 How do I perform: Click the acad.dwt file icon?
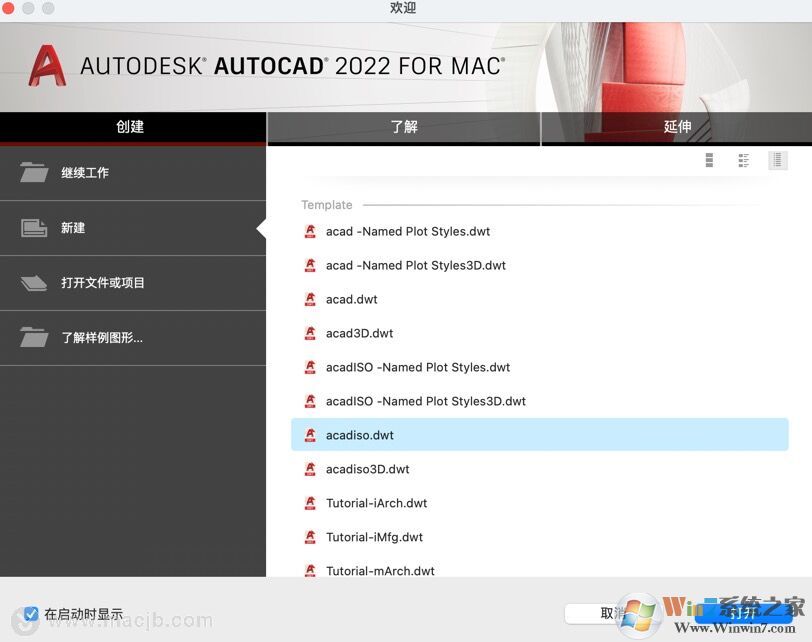click(x=310, y=299)
